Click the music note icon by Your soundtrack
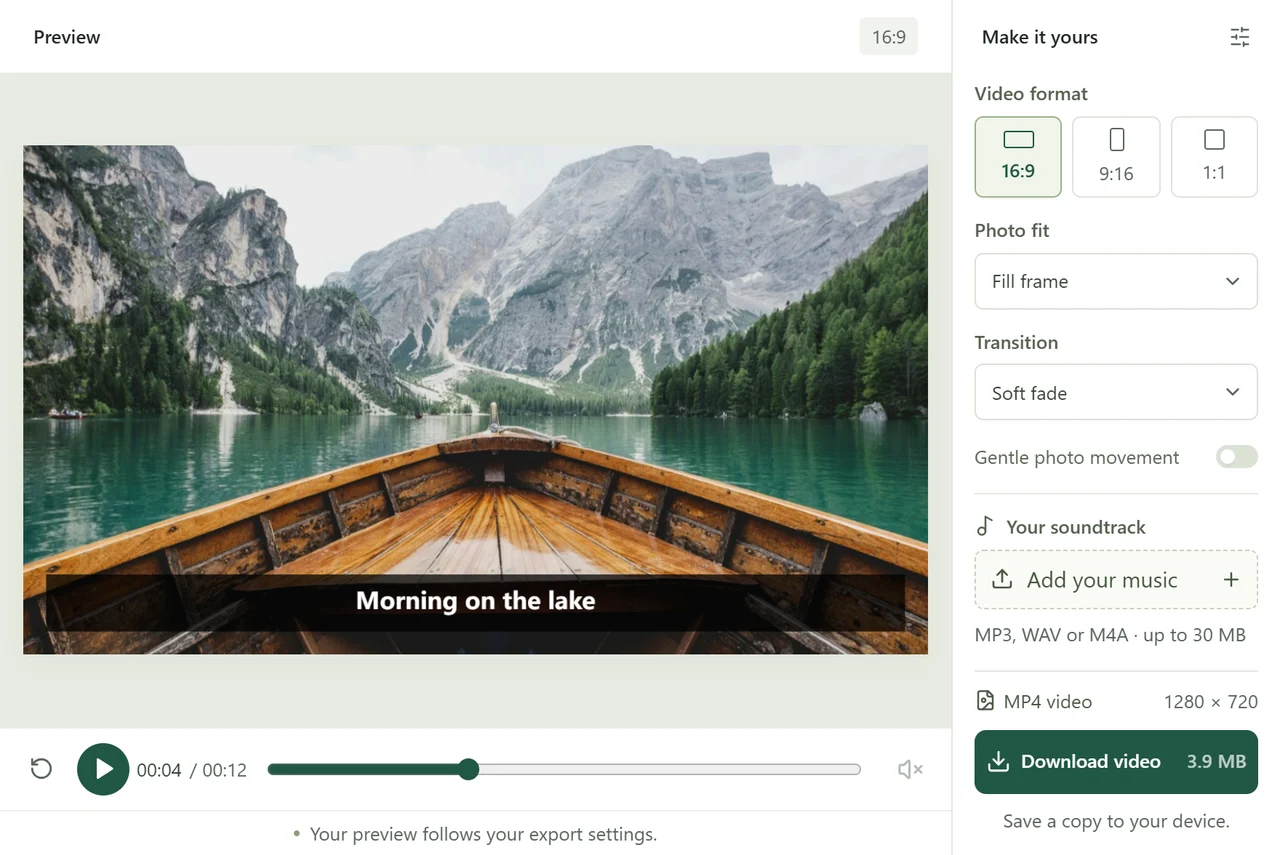Screen dimensions: 1280x855 click(985, 526)
